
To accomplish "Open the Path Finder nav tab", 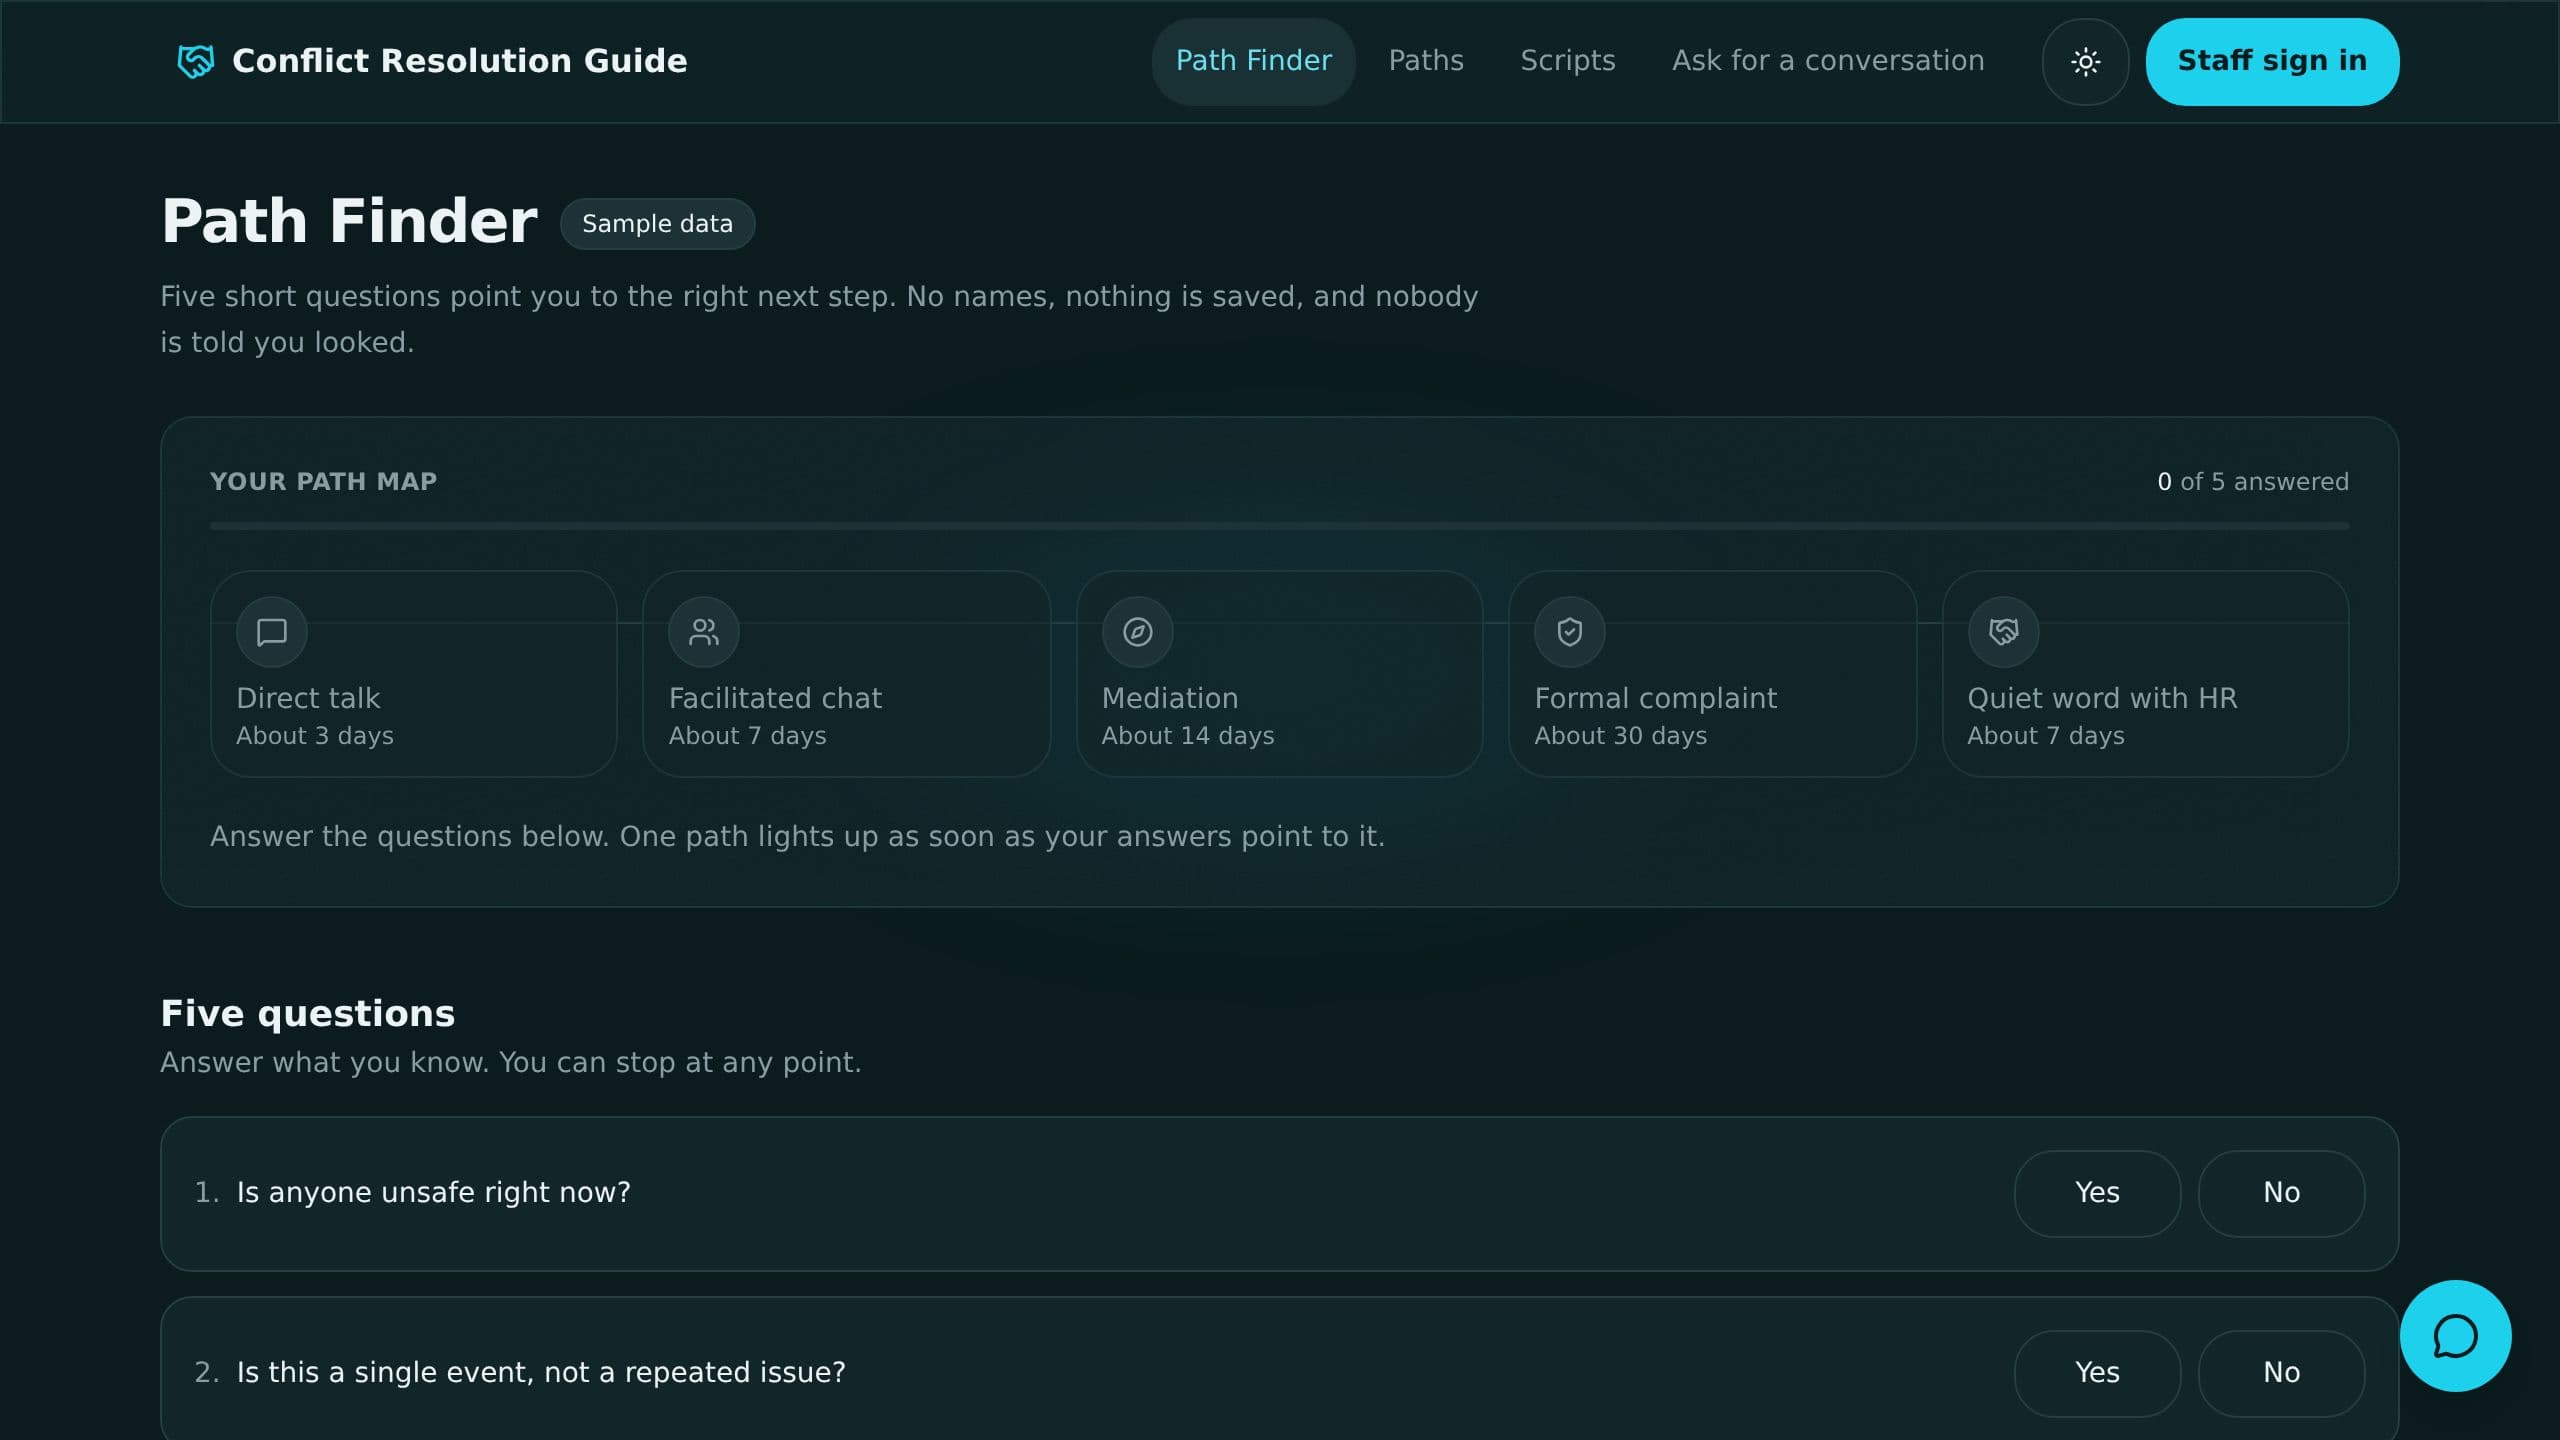I will [x=1253, y=61].
